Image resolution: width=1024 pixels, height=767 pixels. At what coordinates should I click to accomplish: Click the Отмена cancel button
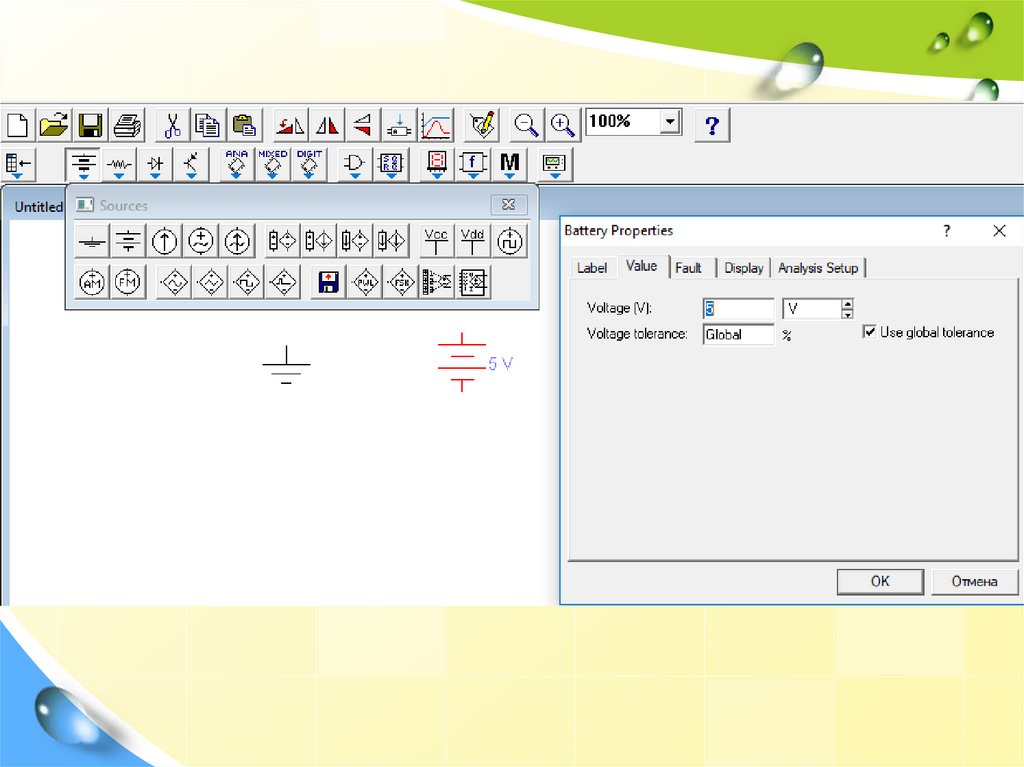(x=974, y=581)
